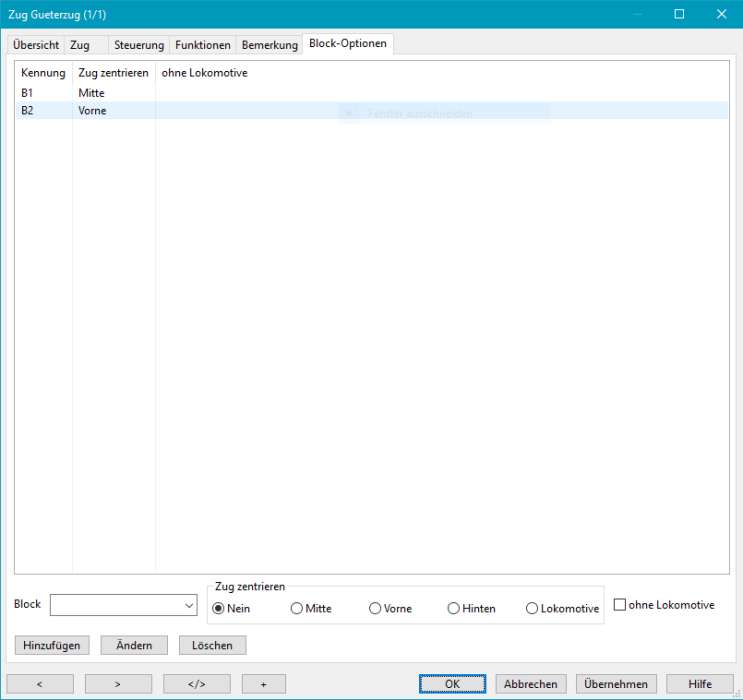Image resolution: width=743 pixels, height=700 pixels.
Task: Select the Nein radio option
Action: pos(218,608)
